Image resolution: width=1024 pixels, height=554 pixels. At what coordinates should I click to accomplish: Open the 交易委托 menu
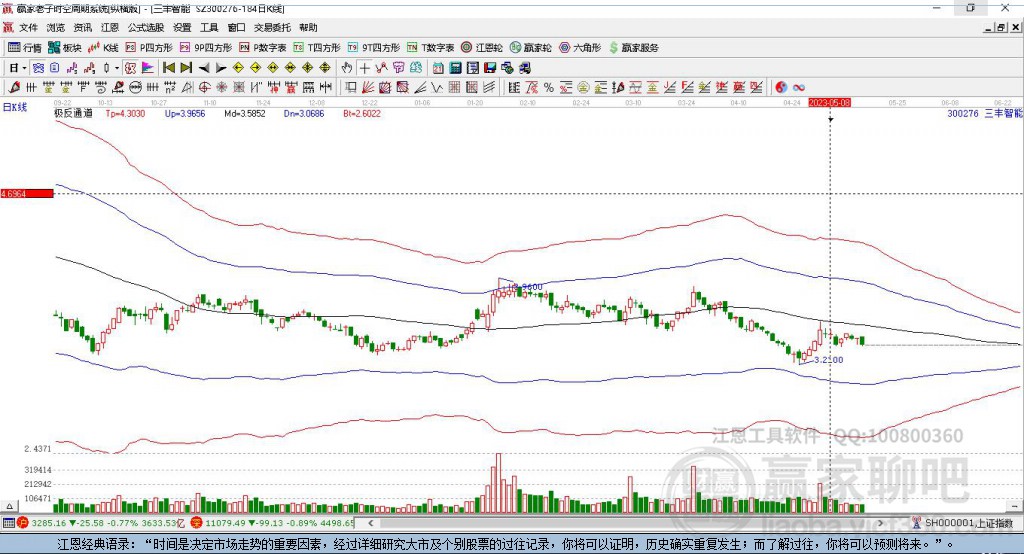click(272, 27)
